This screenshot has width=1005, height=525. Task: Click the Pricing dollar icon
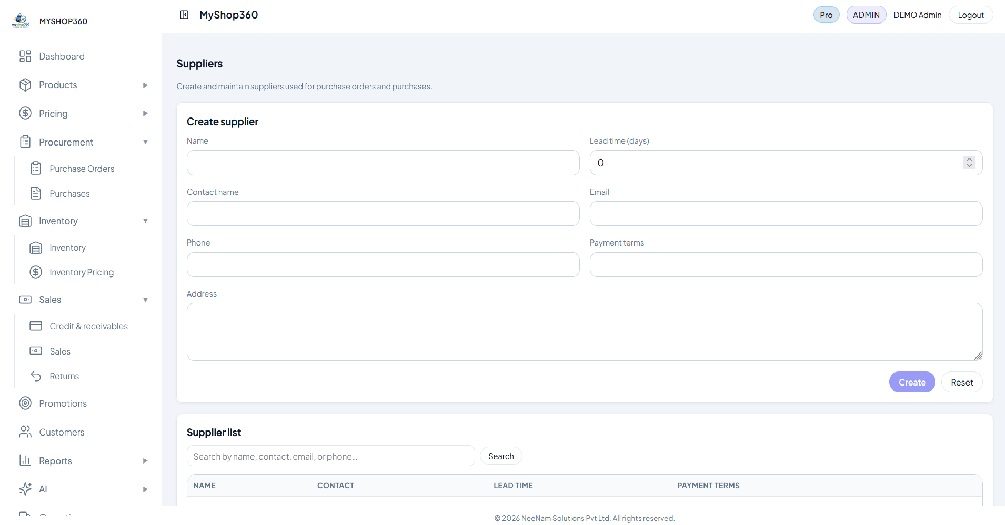coord(25,113)
